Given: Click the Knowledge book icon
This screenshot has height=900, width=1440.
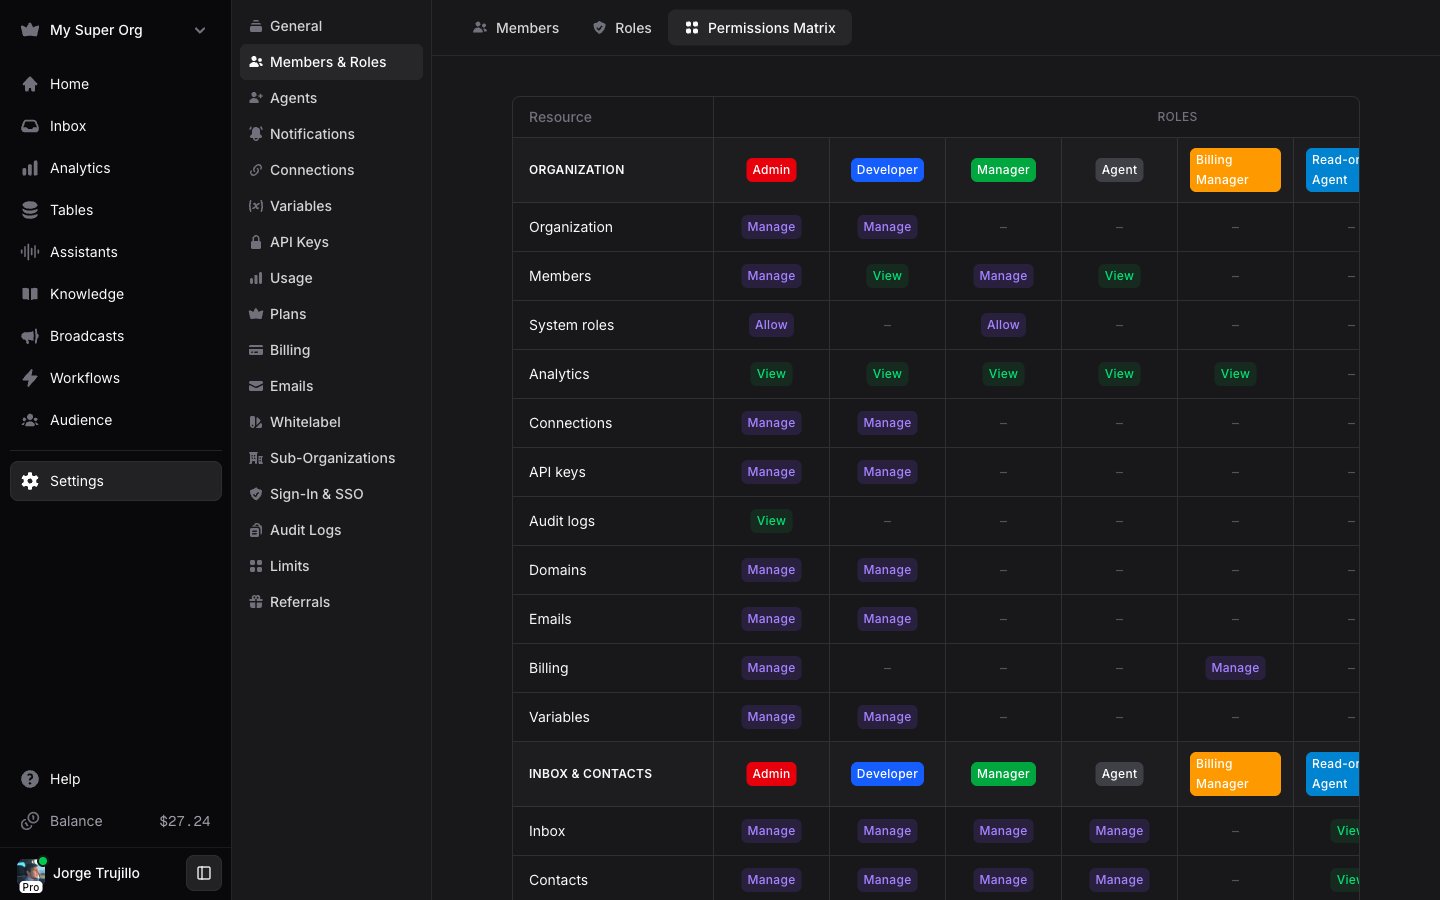Looking at the screenshot, I should pos(30,294).
